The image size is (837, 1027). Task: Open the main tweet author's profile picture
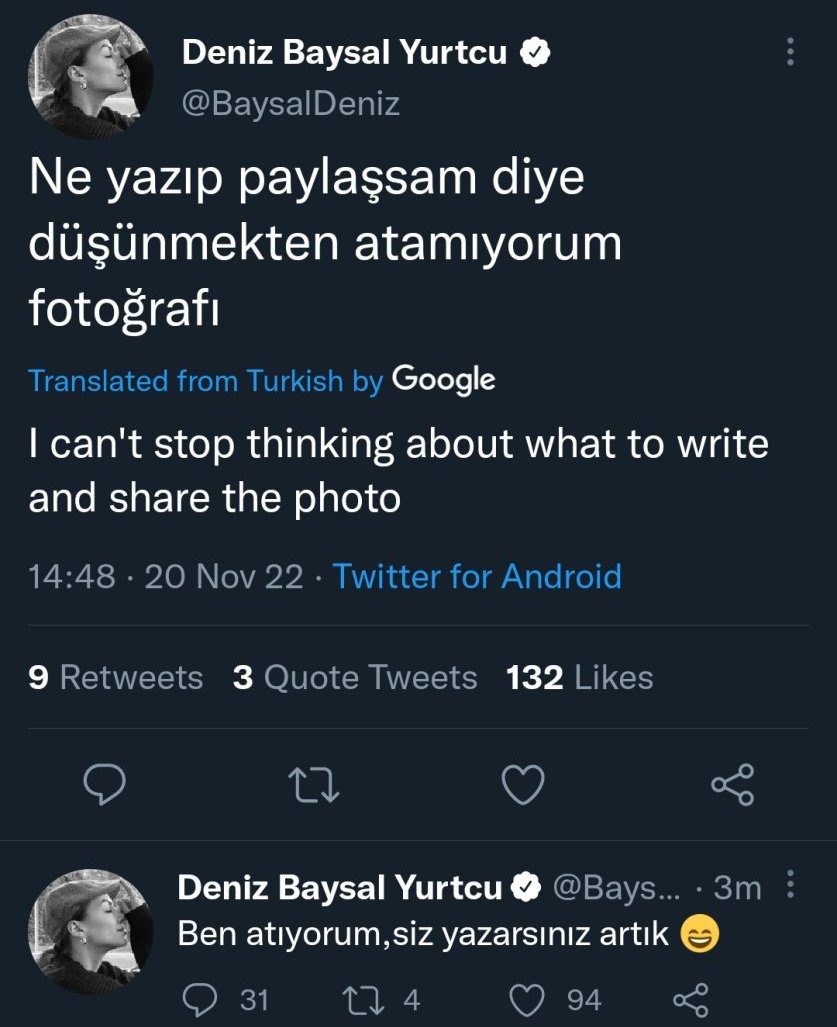(91, 77)
